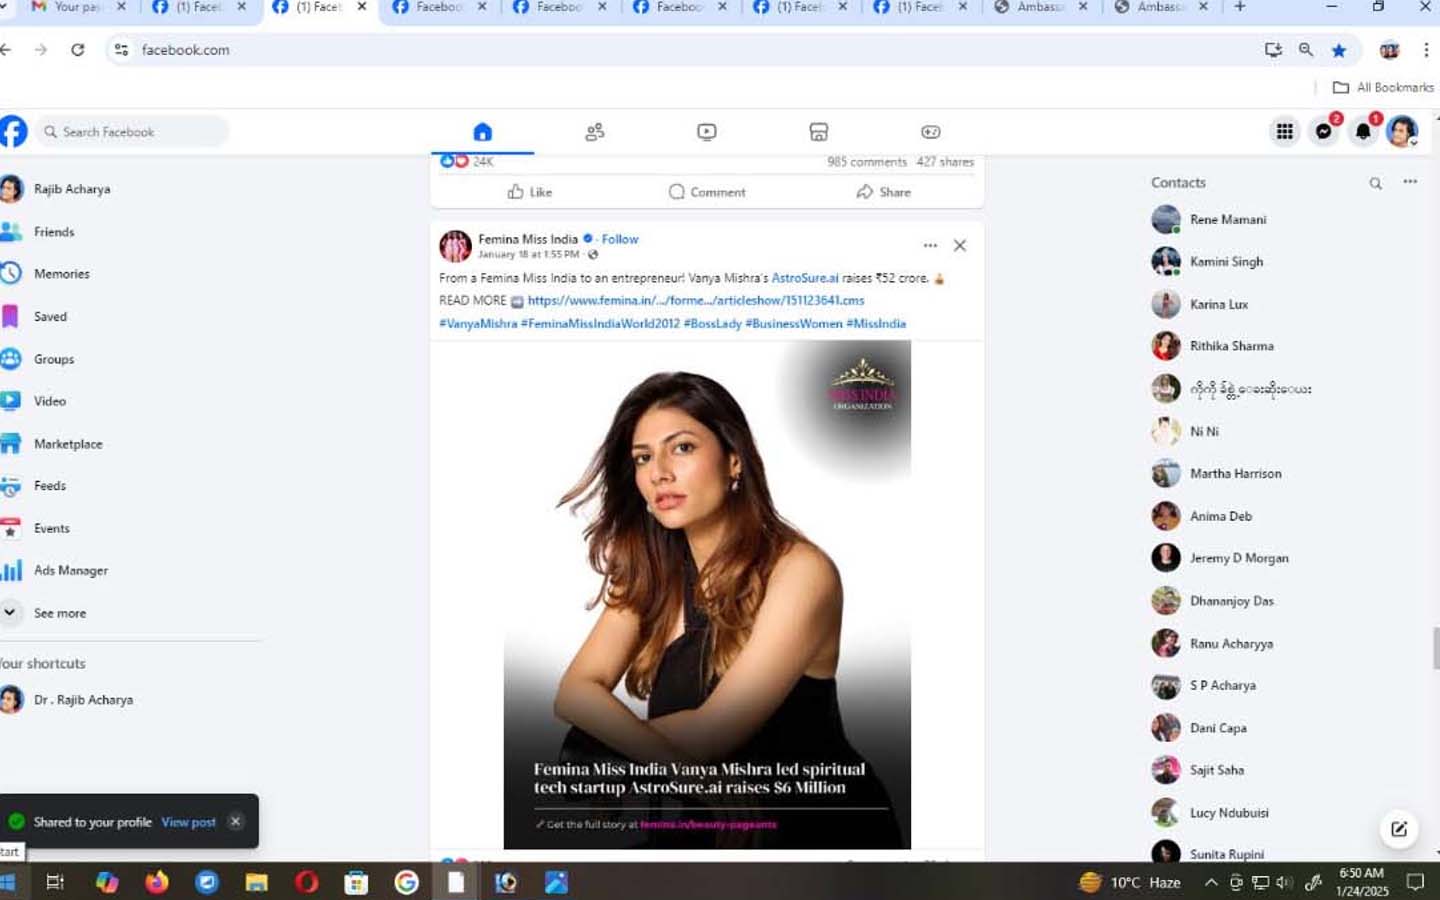Open chat with Karina Lux
The width and height of the screenshot is (1440, 900).
pyautogui.click(x=1219, y=304)
